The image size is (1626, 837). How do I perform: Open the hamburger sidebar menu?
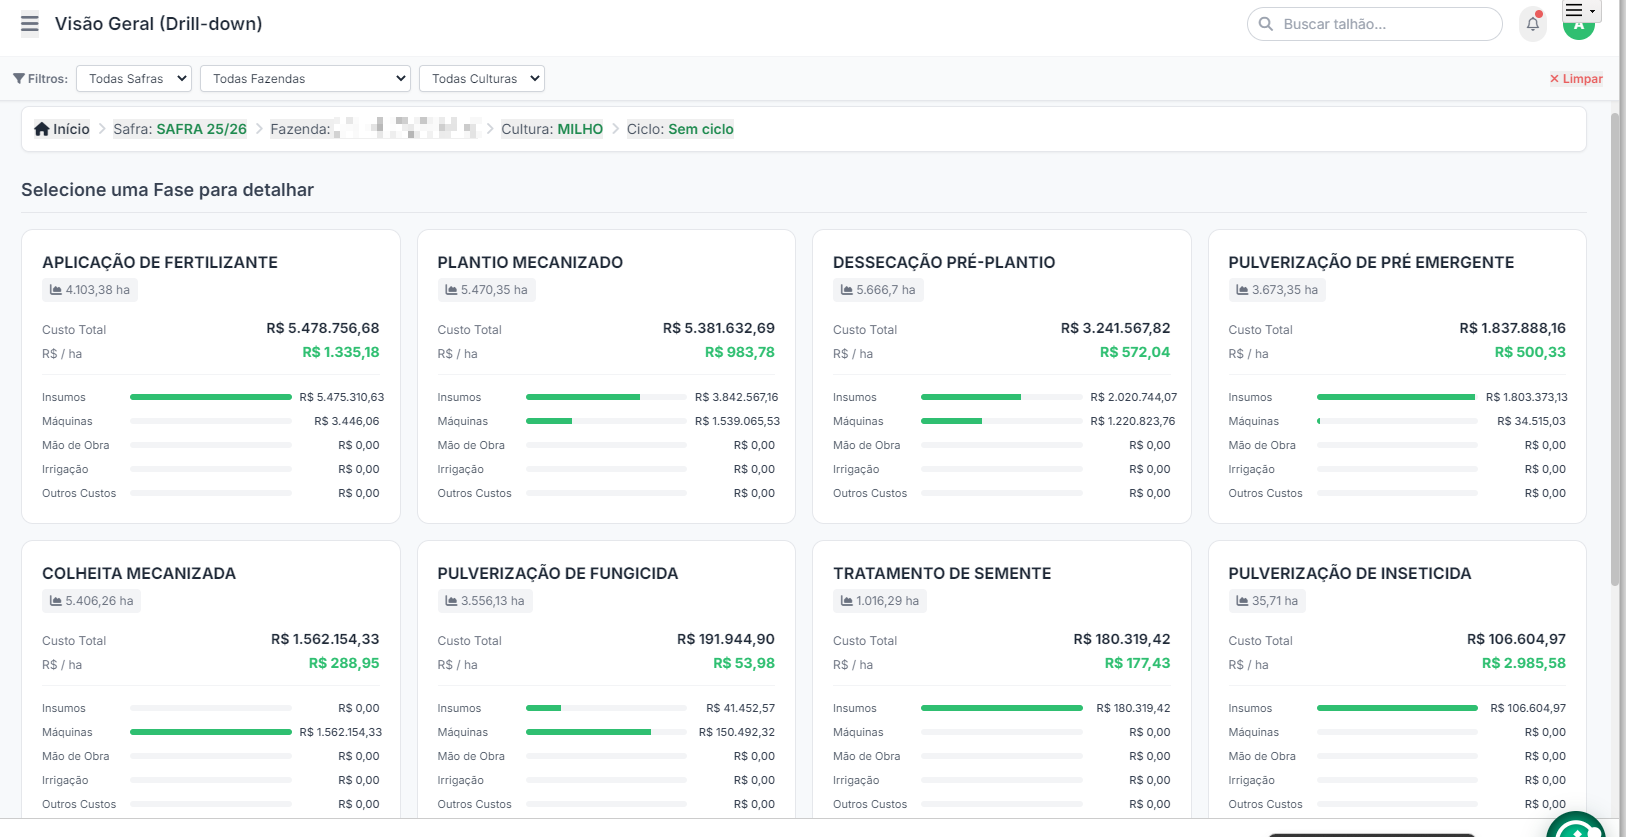[30, 24]
